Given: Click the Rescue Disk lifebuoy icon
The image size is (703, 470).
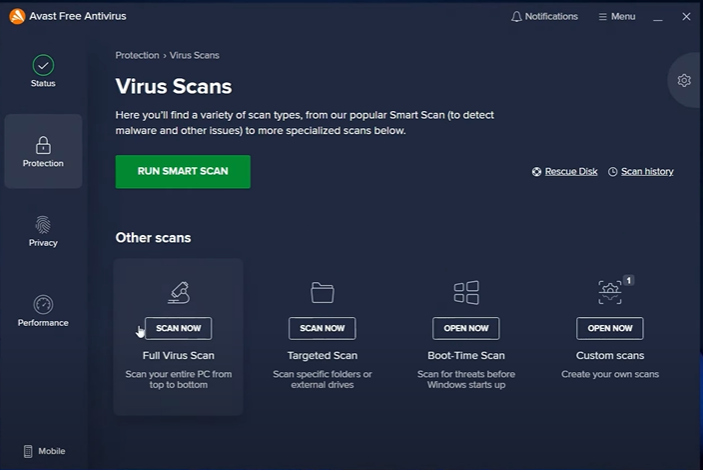Looking at the screenshot, I should [536, 172].
